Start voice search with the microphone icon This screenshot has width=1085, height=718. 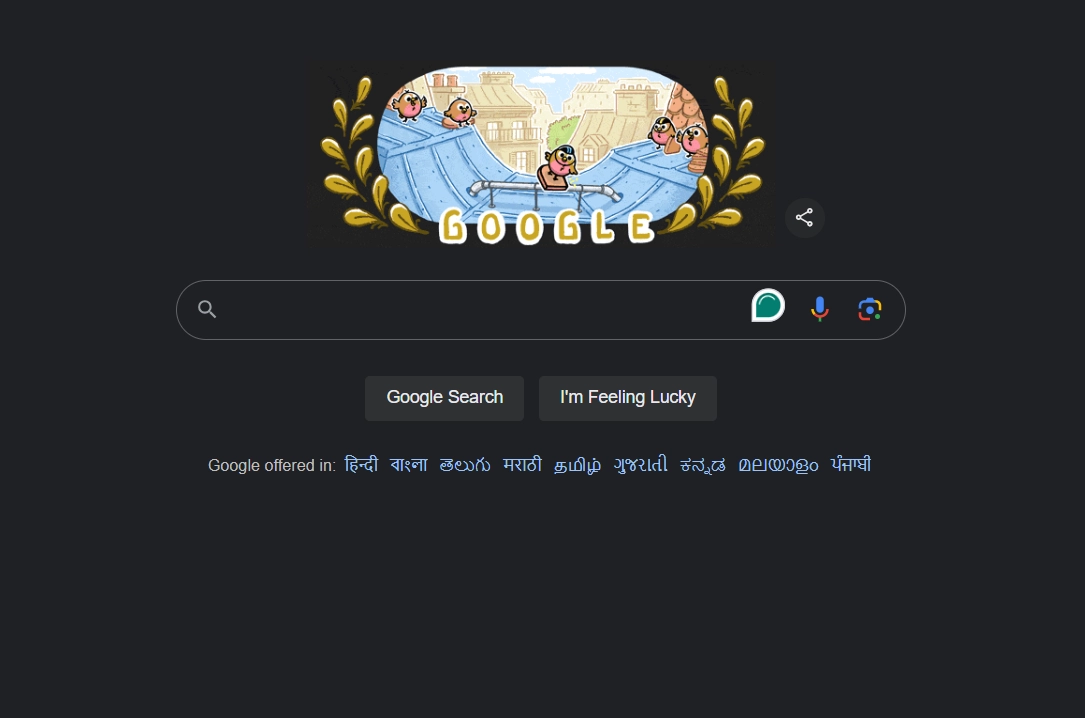tap(819, 309)
